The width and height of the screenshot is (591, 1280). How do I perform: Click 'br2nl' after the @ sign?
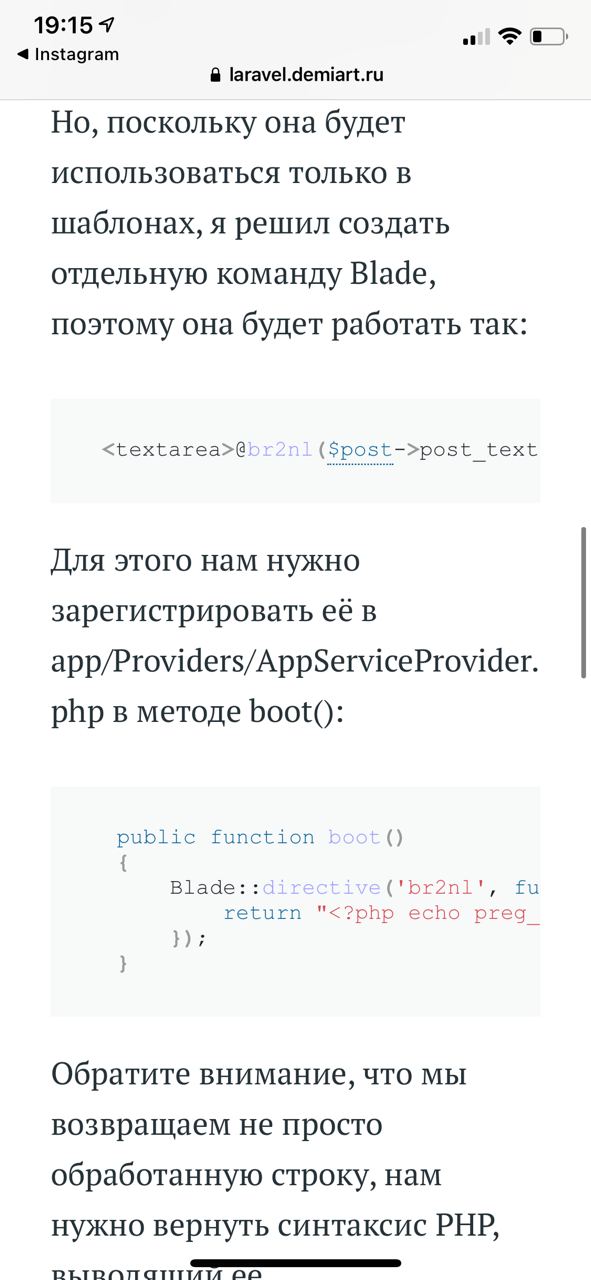pyautogui.click(x=282, y=450)
